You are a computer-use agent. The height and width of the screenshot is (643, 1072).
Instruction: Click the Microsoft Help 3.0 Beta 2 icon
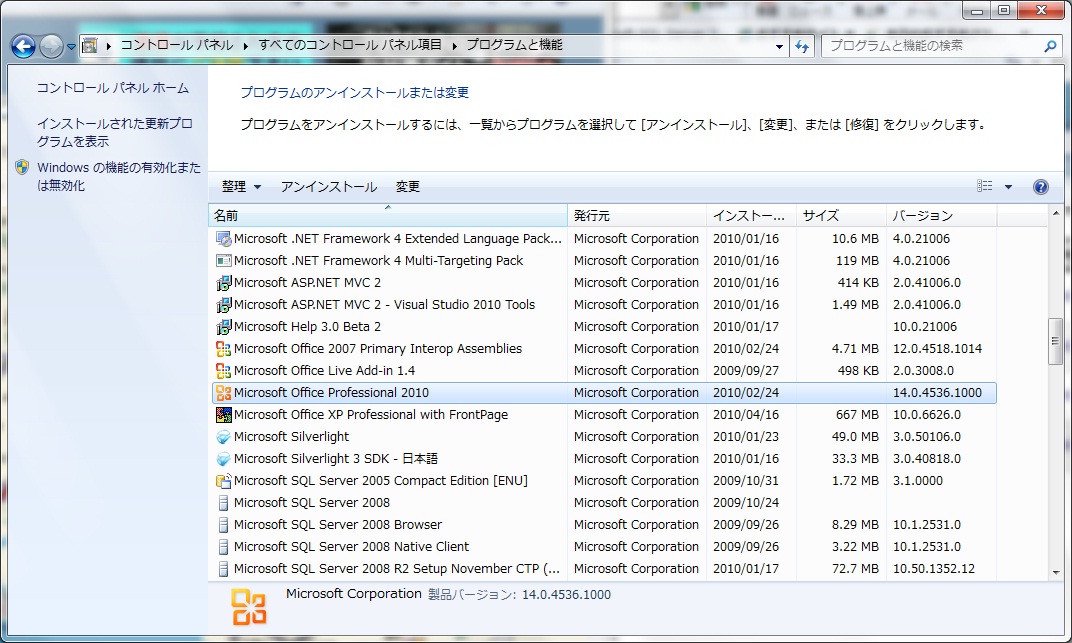224,327
